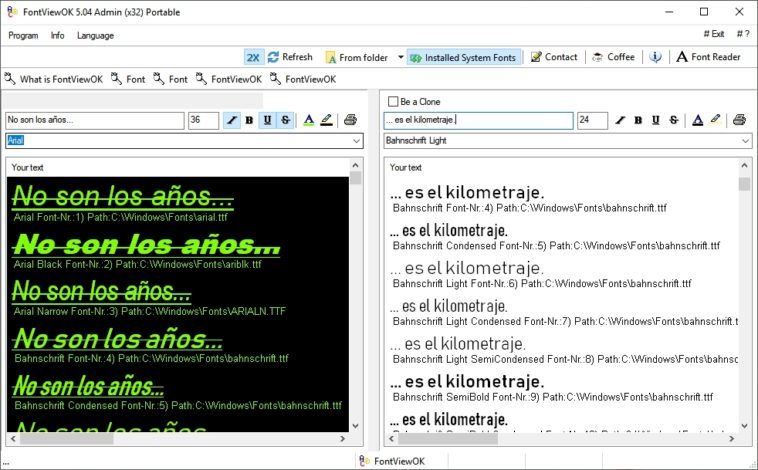Click the left panel scroll up arrow
Image resolution: width=758 pixels, height=470 pixels.
pos(356,165)
